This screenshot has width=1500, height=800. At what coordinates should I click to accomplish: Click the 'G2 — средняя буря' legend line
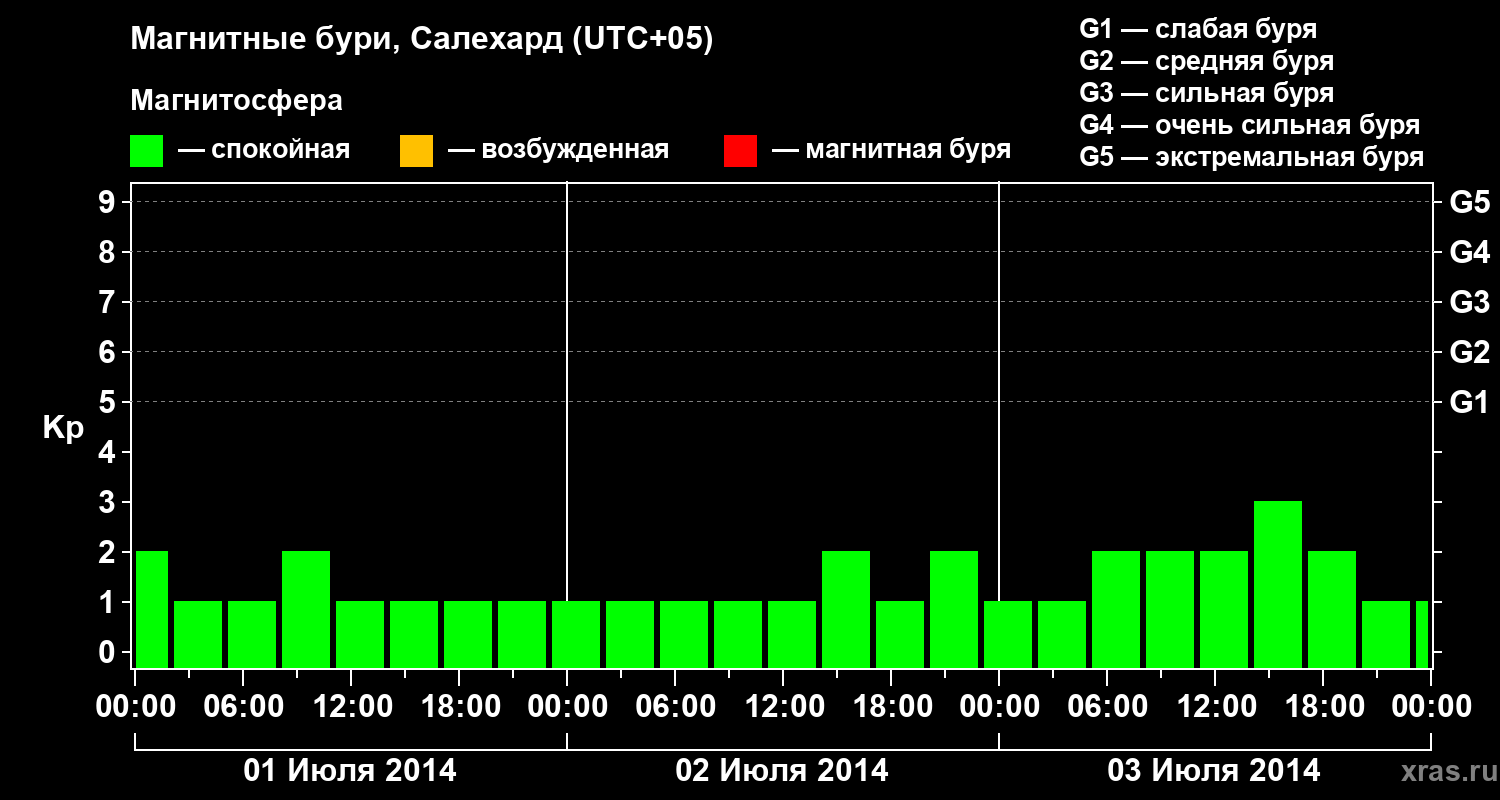coord(1207,61)
